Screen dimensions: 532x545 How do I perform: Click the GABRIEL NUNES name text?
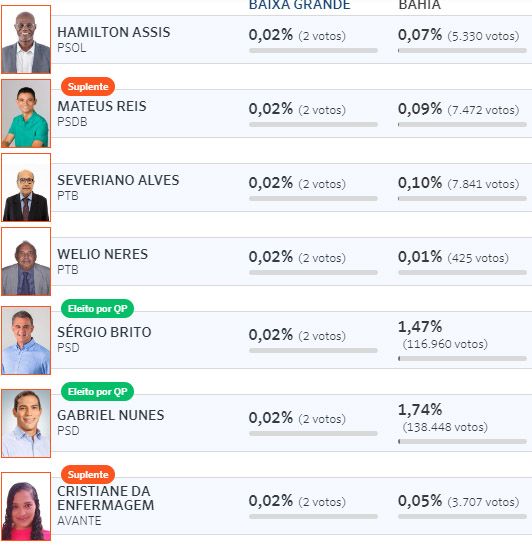click(x=111, y=415)
